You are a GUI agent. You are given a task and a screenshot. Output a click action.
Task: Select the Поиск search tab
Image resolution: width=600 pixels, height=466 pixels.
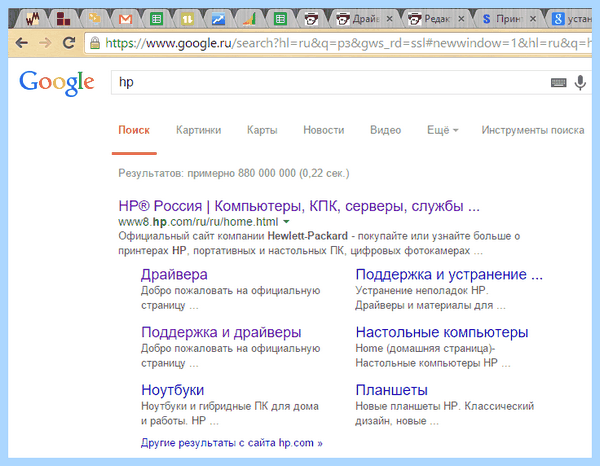click(134, 130)
